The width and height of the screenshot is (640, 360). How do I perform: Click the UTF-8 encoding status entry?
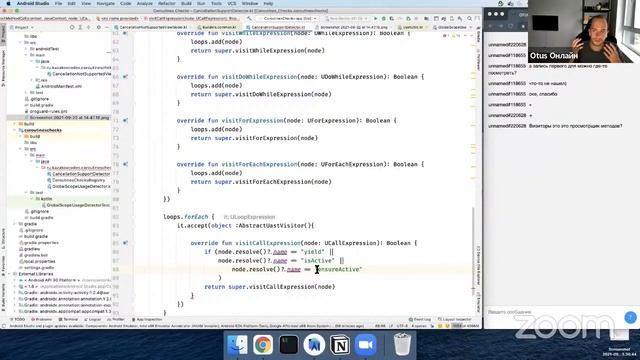point(402,326)
